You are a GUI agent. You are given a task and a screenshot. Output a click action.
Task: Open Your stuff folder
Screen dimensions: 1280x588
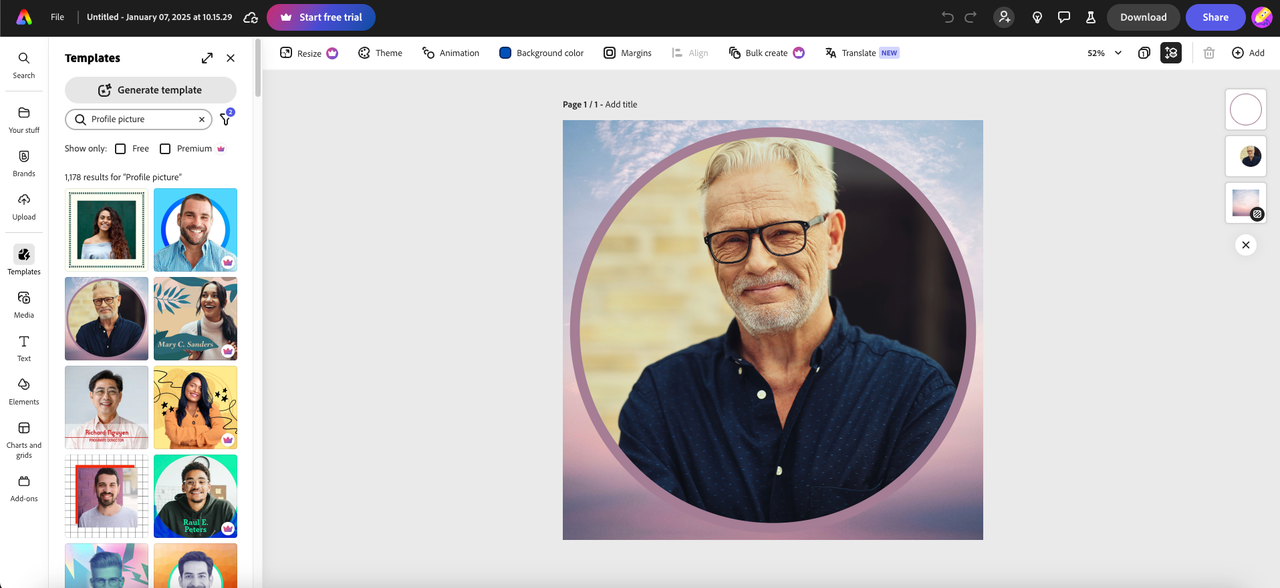24,120
